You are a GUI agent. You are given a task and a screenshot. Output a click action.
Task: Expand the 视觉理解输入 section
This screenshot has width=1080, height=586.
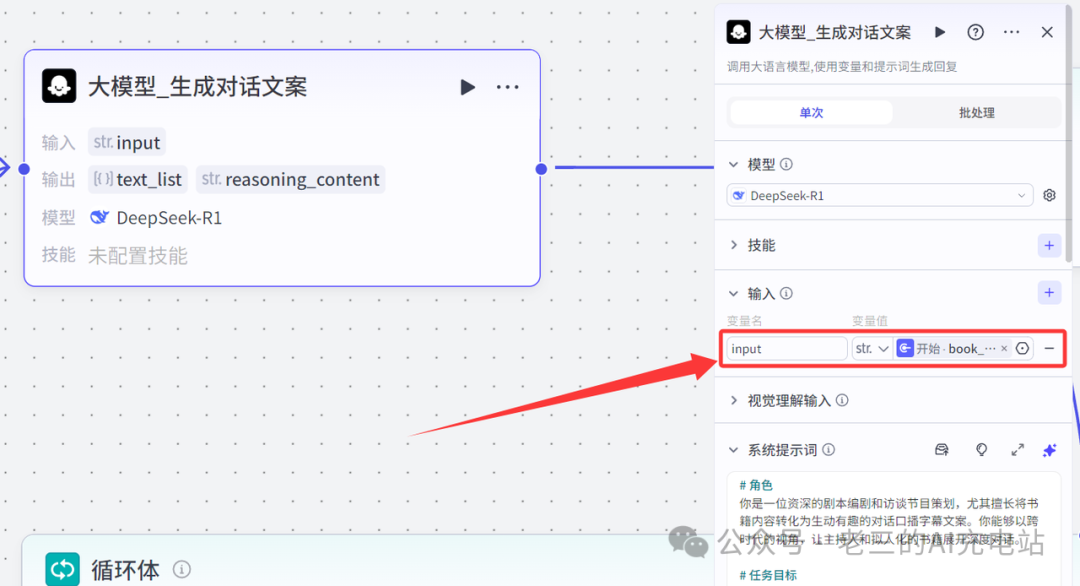[734, 401]
